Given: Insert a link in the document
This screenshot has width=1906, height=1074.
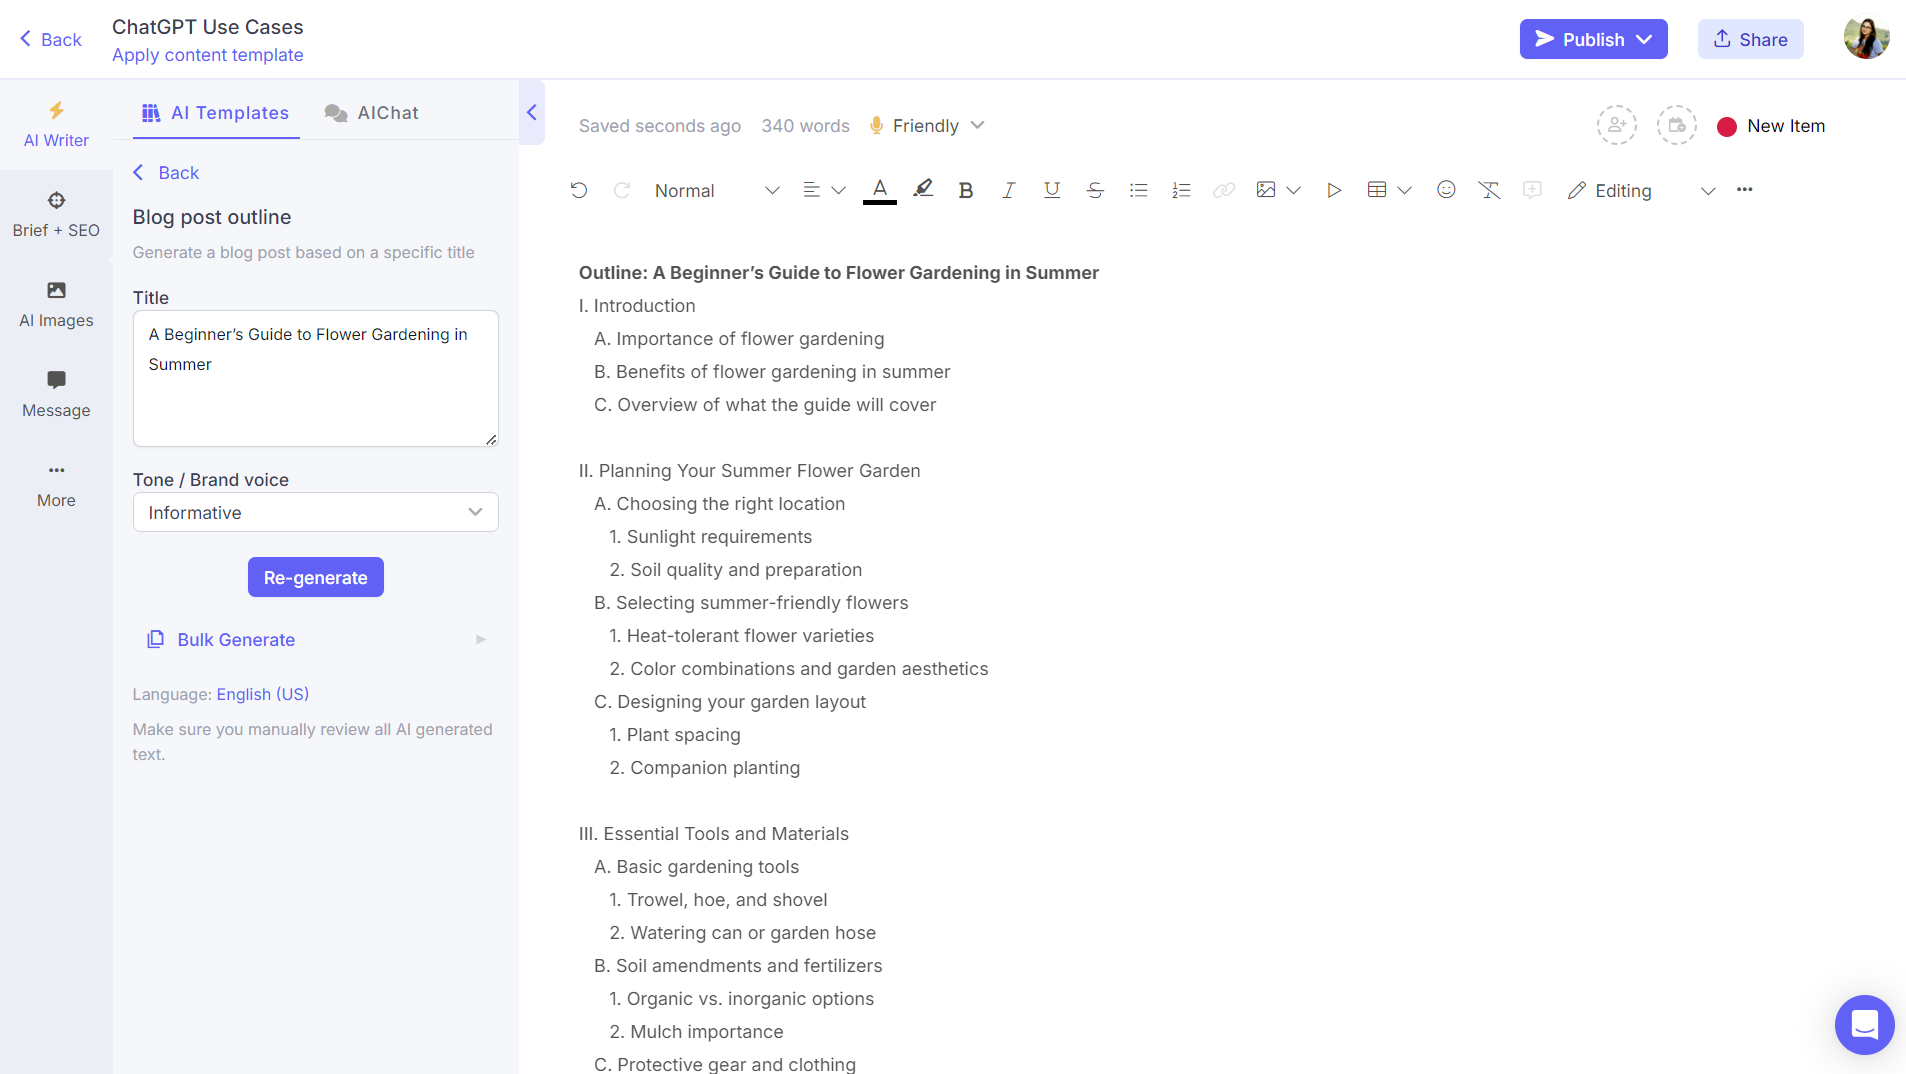Looking at the screenshot, I should pyautogui.click(x=1222, y=190).
